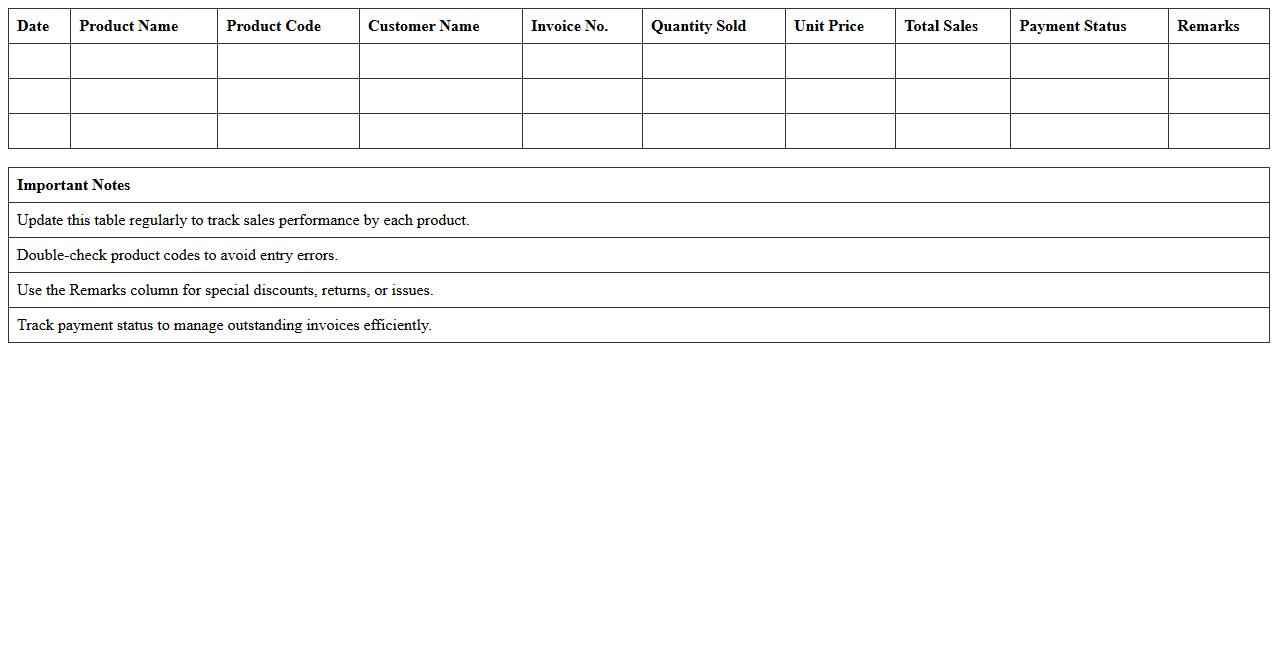Click first empty cell under Product Name
This screenshot has width=1278, height=650.
point(143,61)
